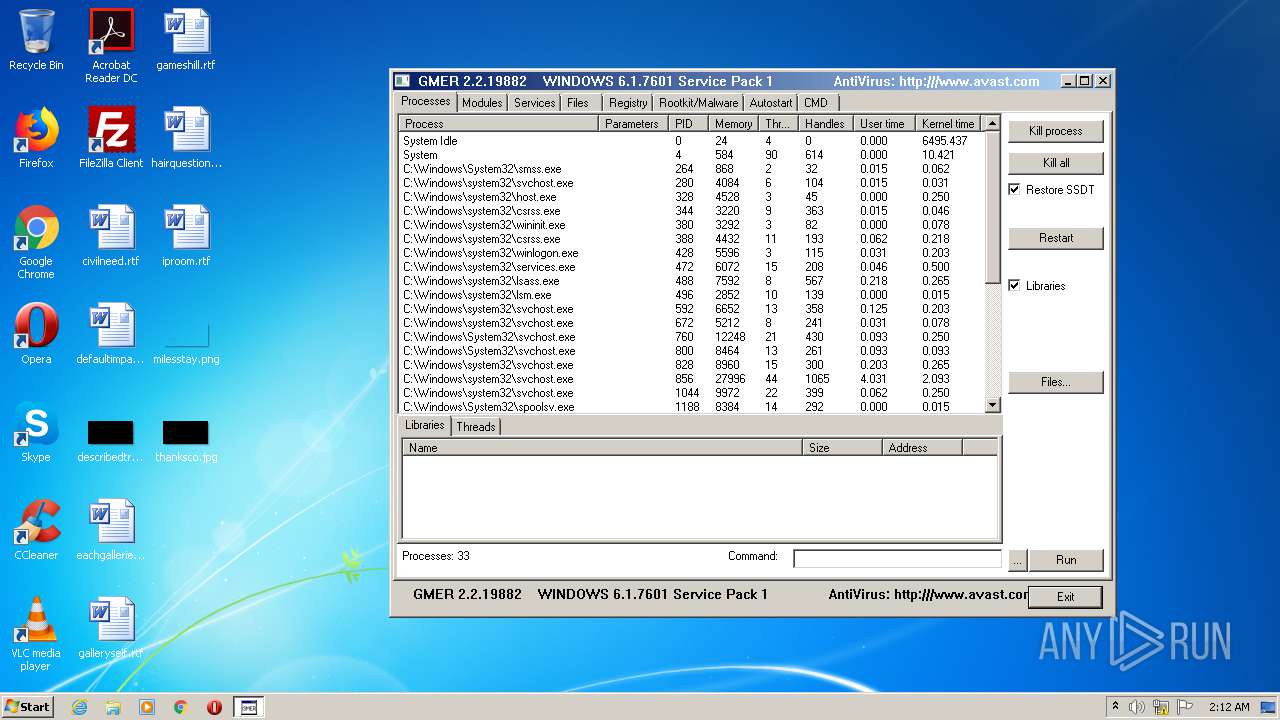Image resolution: width=1280 pixels, height=720 pixels.
Task: Click the Chrome icon in the taskbar
Action: click(180, 707)
